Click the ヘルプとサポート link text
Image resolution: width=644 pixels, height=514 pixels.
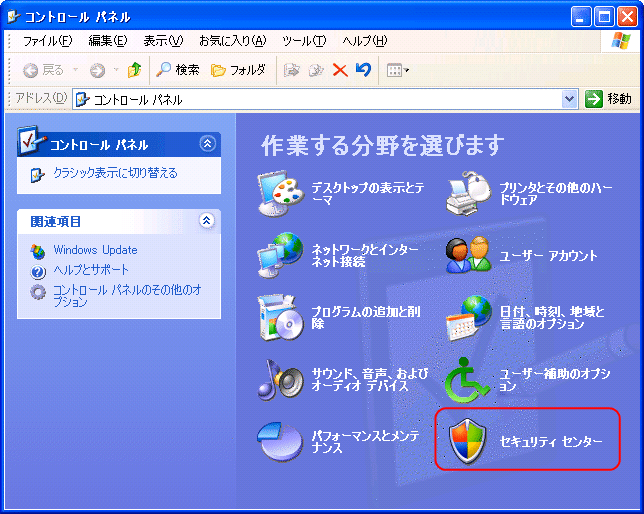(x=91, y=270)
